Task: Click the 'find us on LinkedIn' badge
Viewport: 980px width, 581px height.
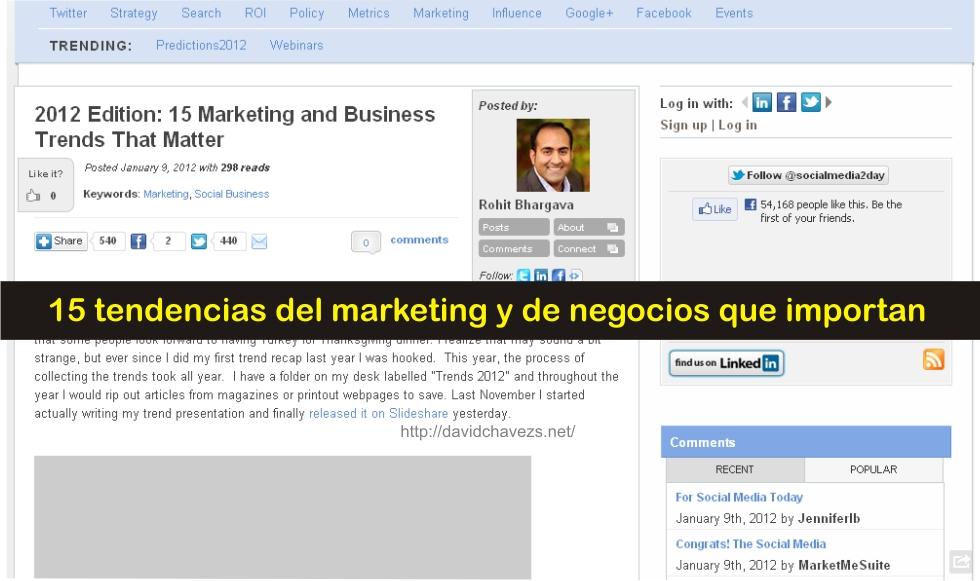Action: (x=726, y=363)
